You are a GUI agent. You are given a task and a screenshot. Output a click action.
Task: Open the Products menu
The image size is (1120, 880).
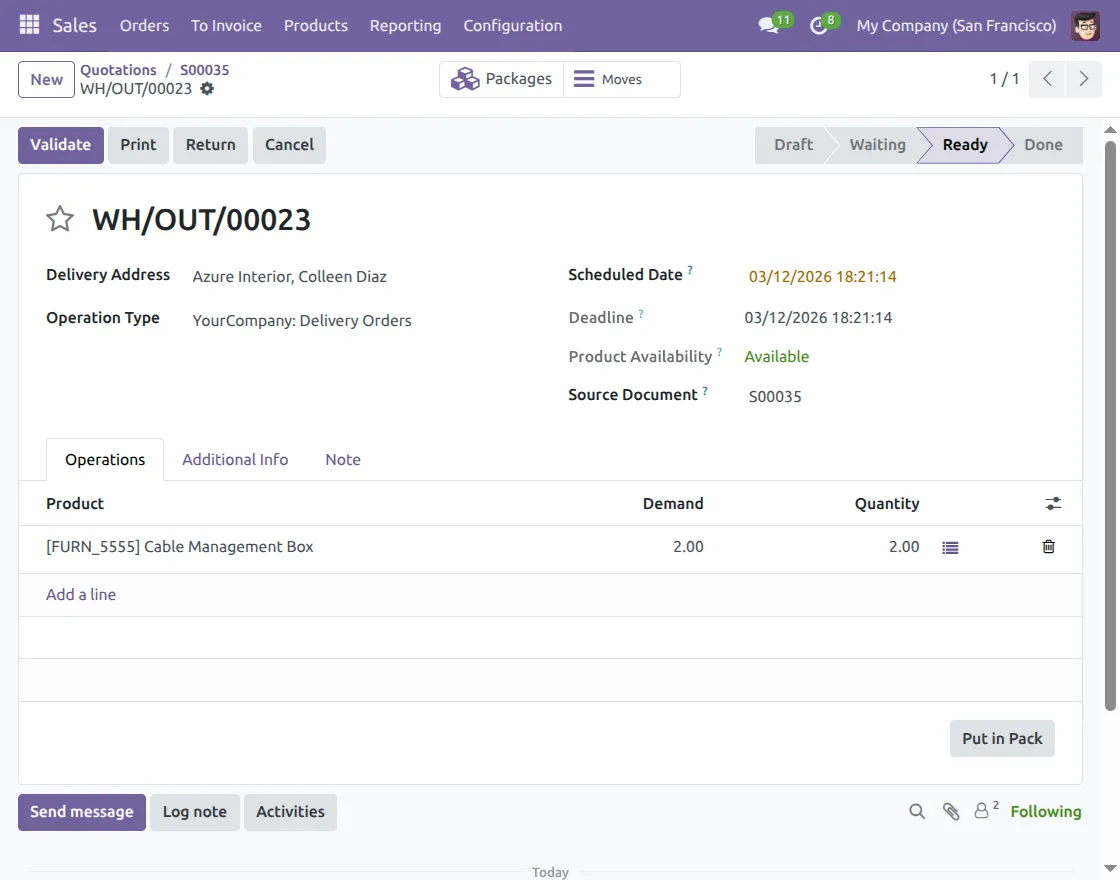coord(316,26)
